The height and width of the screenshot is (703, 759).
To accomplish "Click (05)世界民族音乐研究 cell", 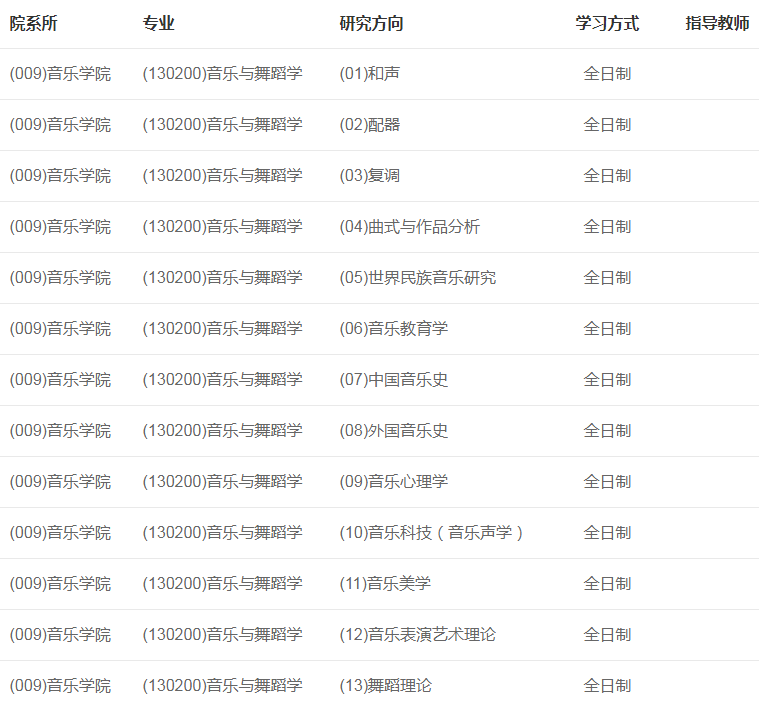I will click(418, 278).
